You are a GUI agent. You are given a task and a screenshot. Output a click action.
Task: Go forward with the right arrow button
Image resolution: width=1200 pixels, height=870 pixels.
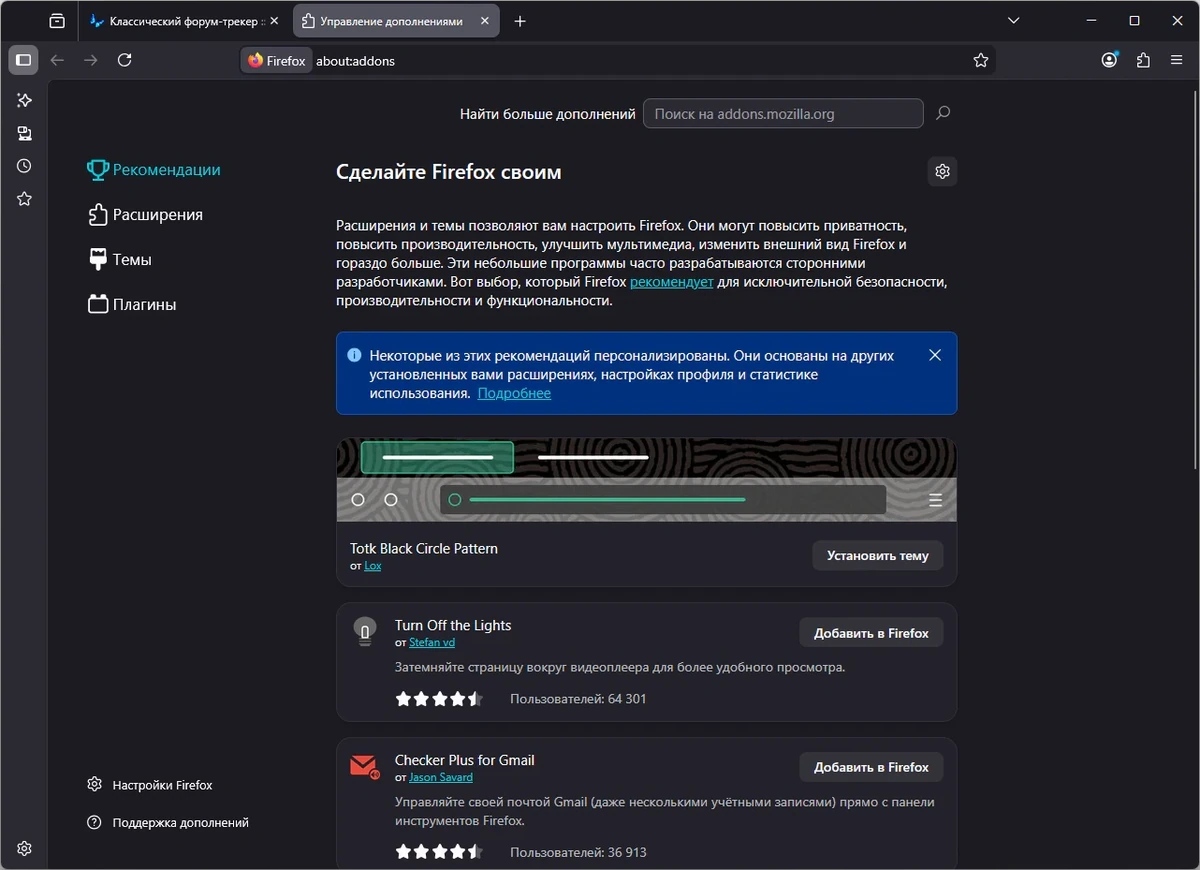91,60
